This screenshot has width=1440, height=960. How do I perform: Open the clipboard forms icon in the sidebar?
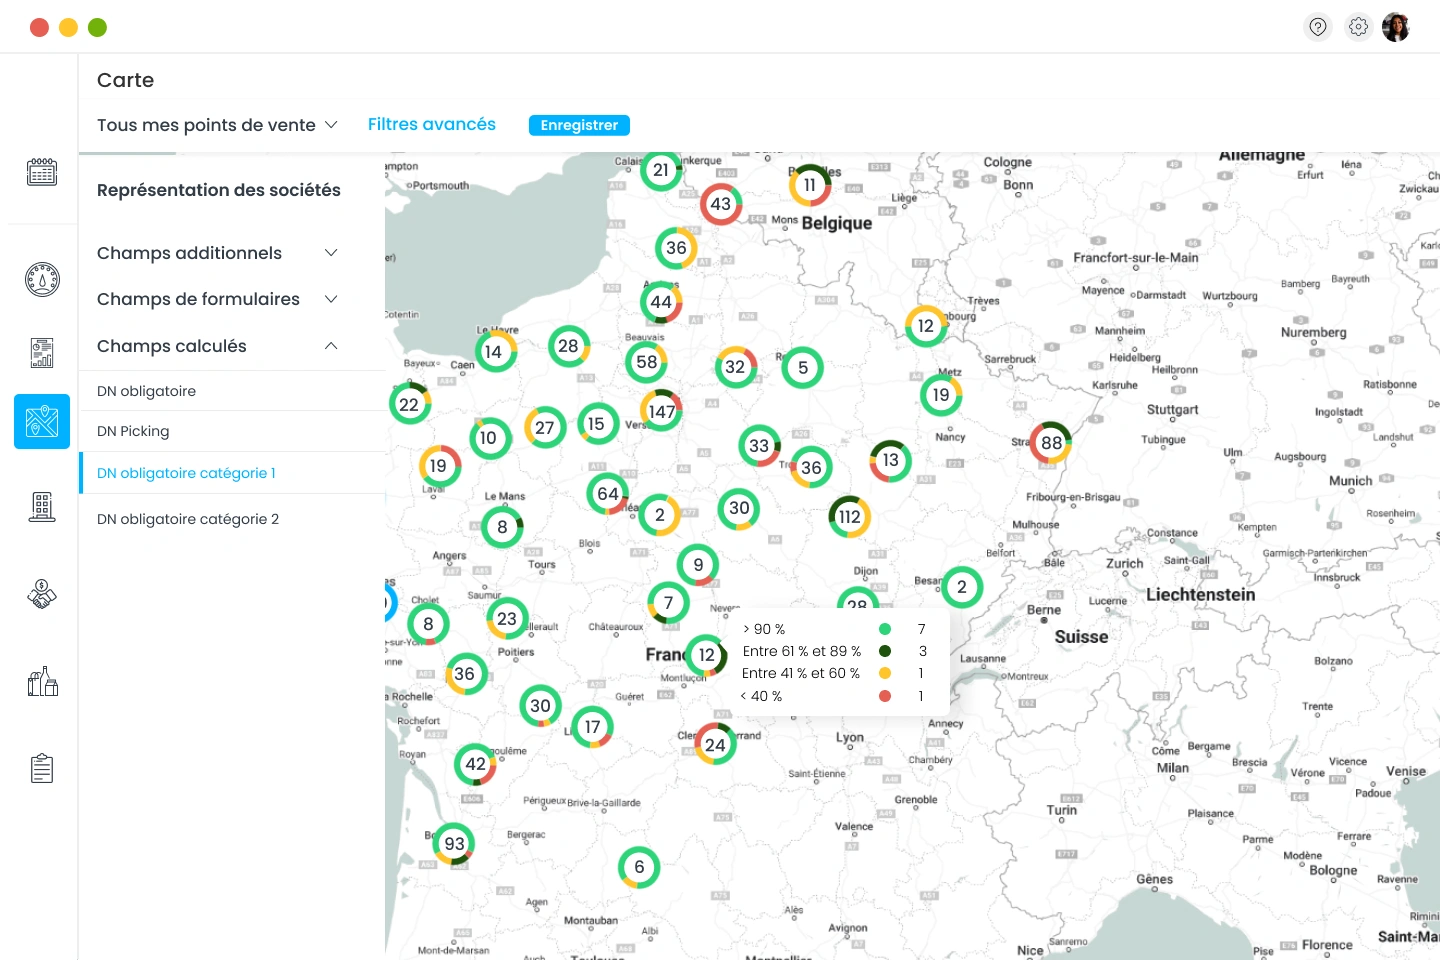[x=41, y=767]
